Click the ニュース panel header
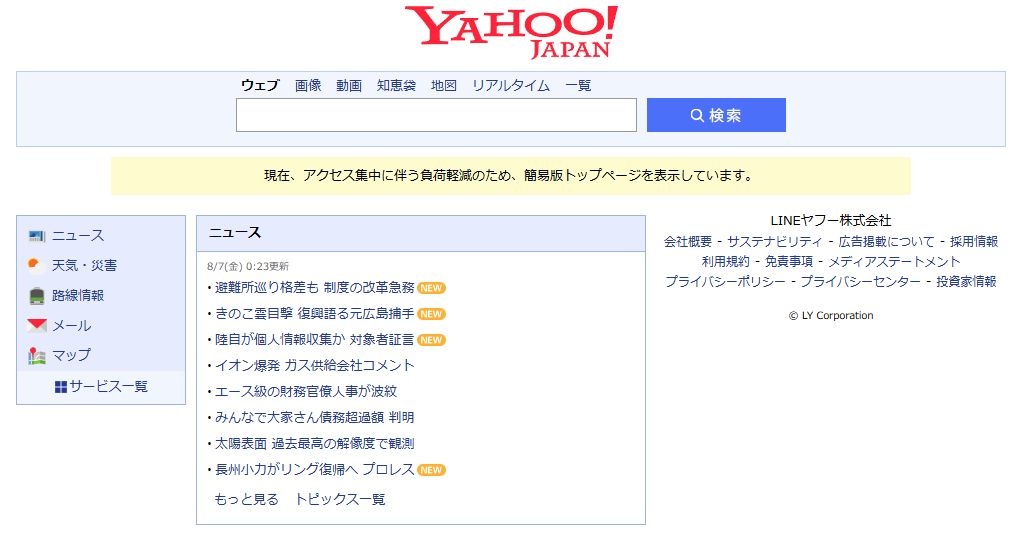This screenshot has width=1033, height=536. [421, 233]
